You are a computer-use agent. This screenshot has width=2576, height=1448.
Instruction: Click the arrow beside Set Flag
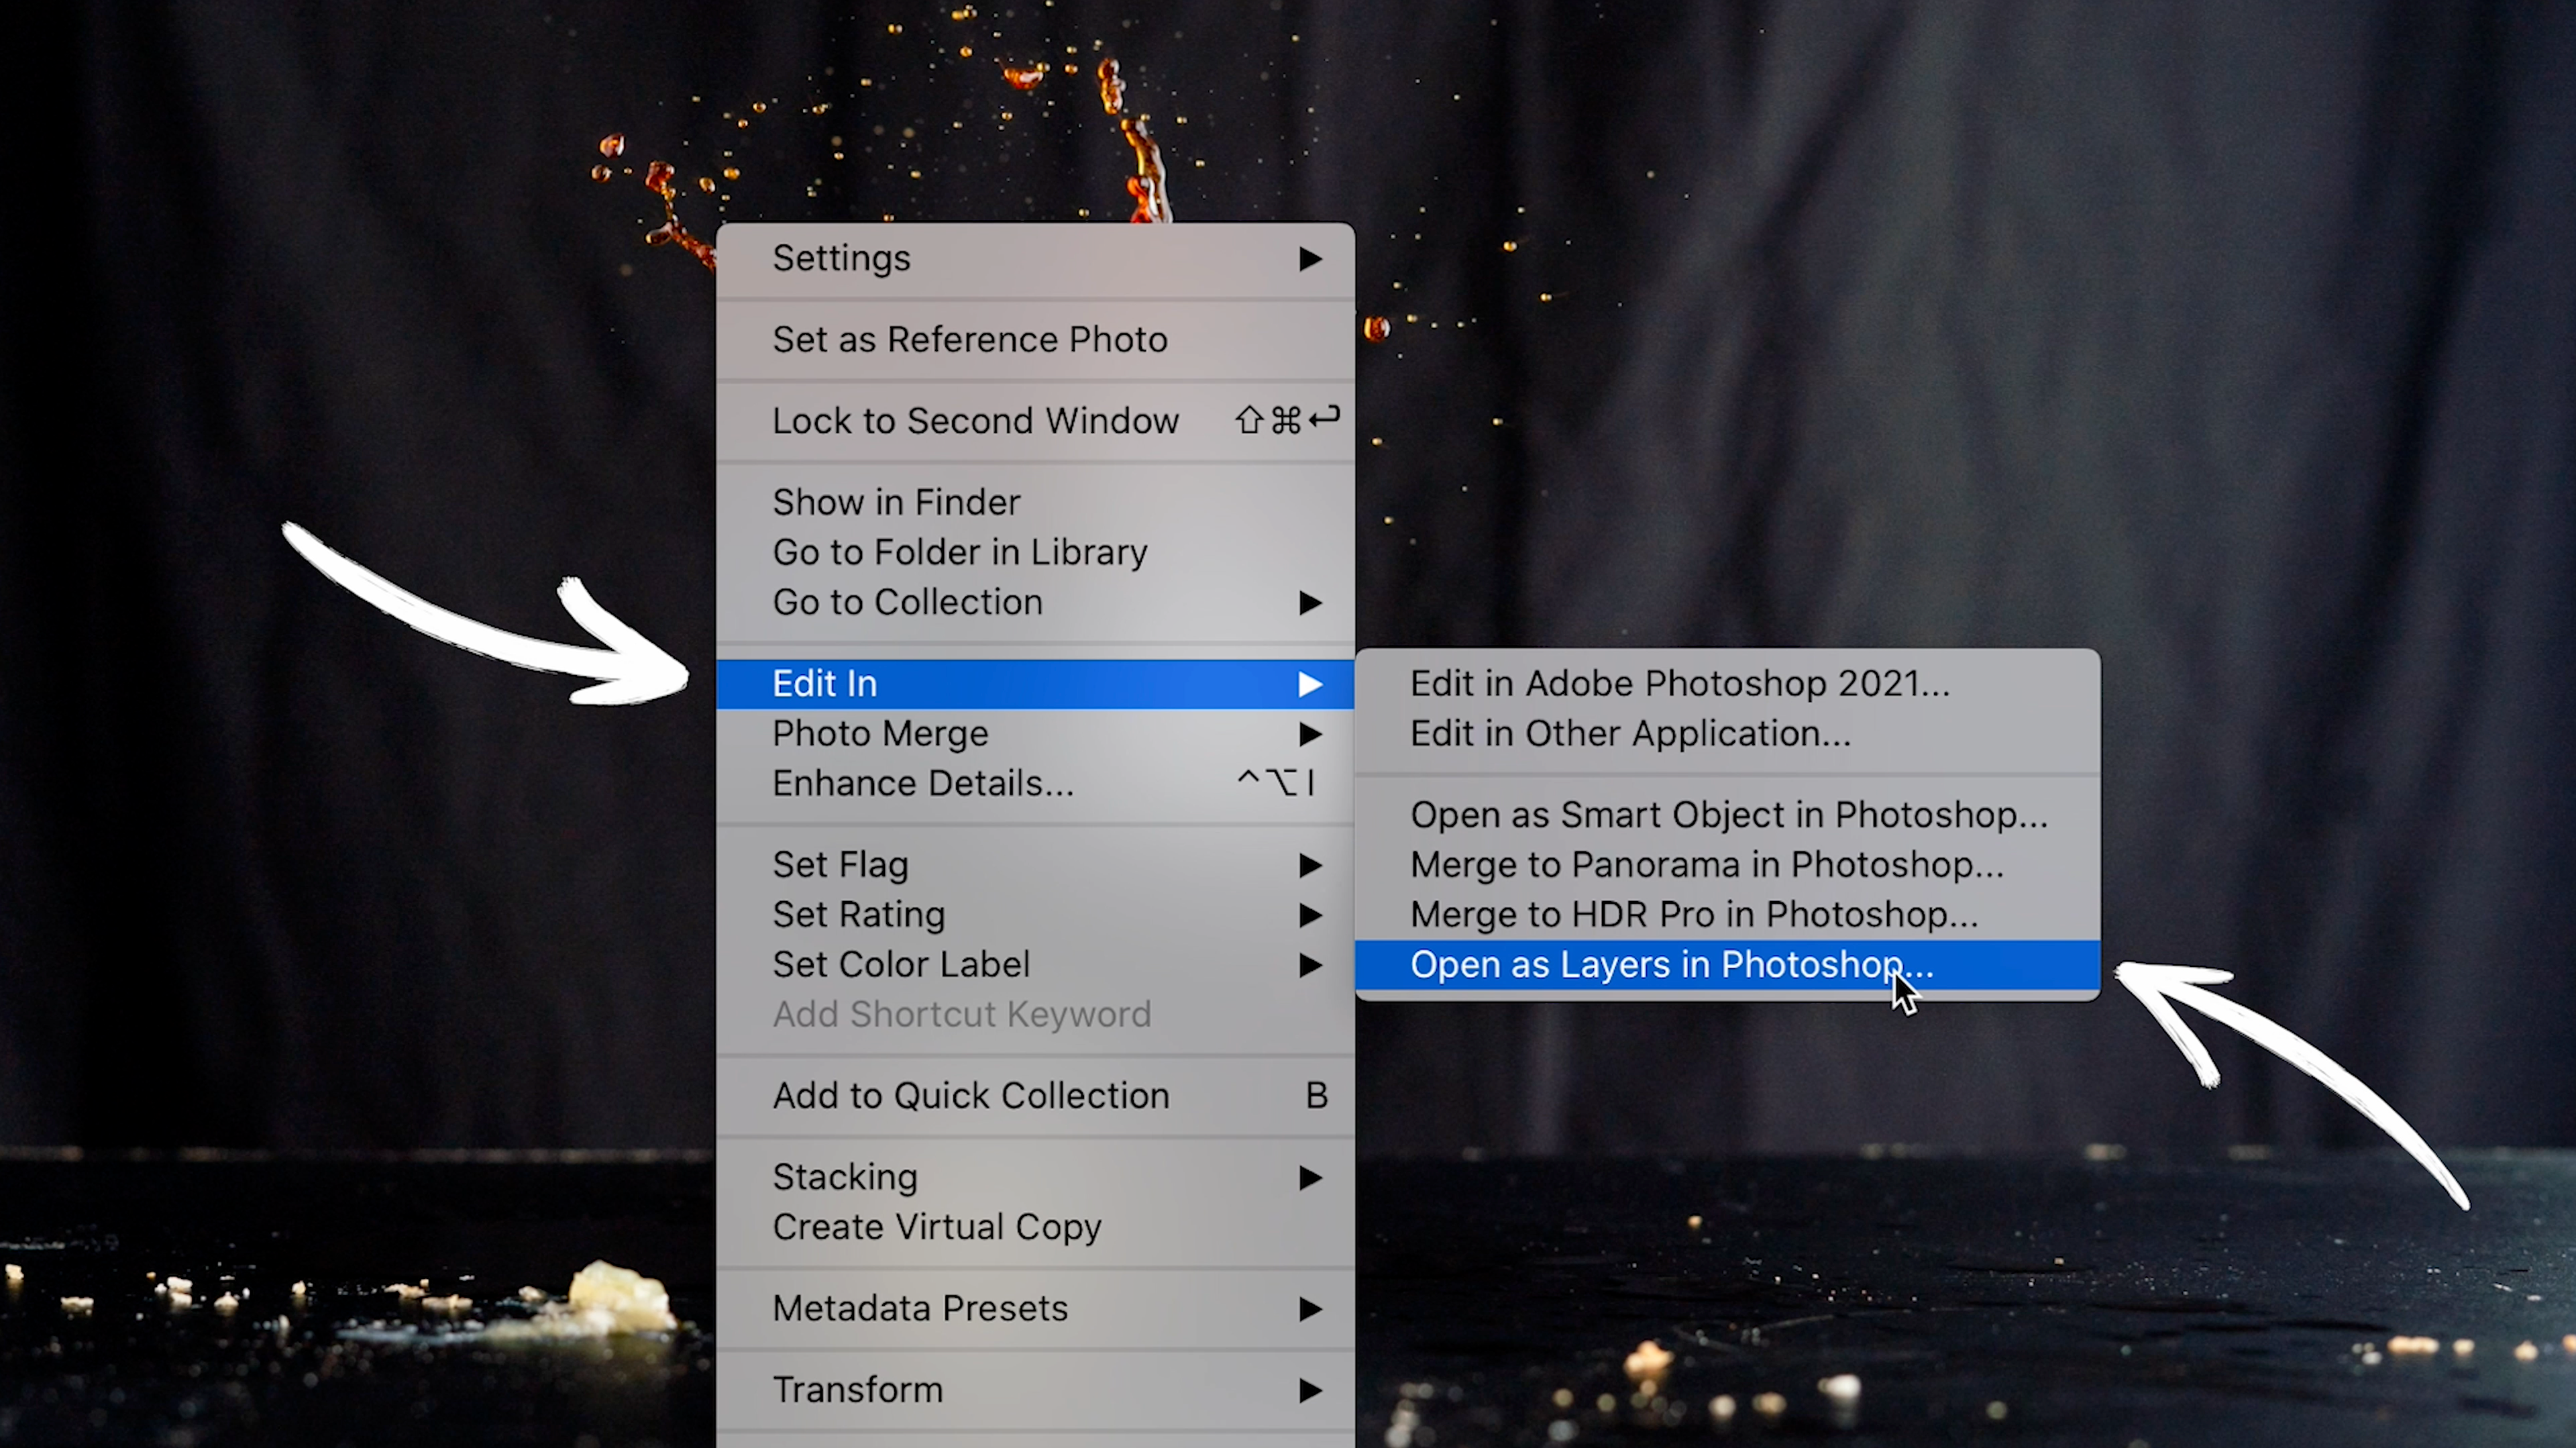click(1310, 865)
